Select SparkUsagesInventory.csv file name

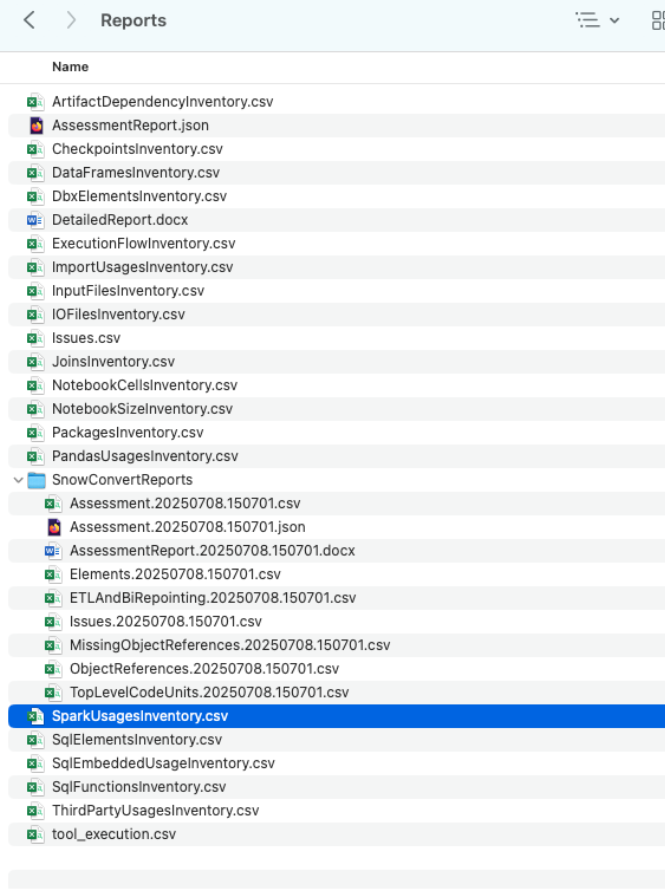(x=140, y=717)
